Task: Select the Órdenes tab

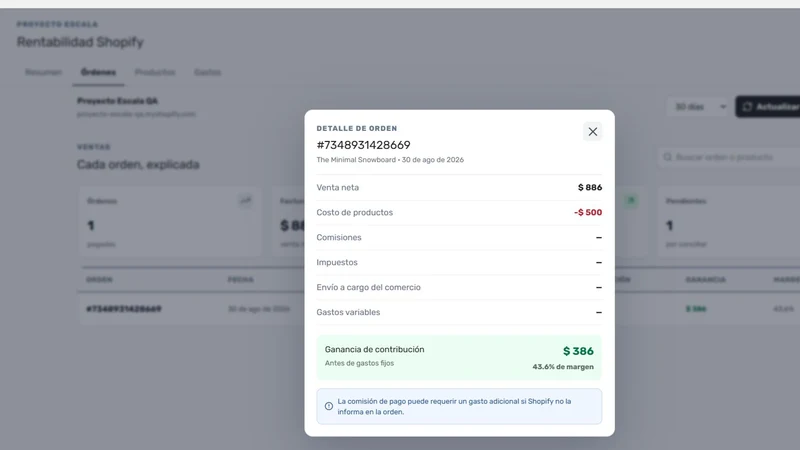Action: coord(98,72)
